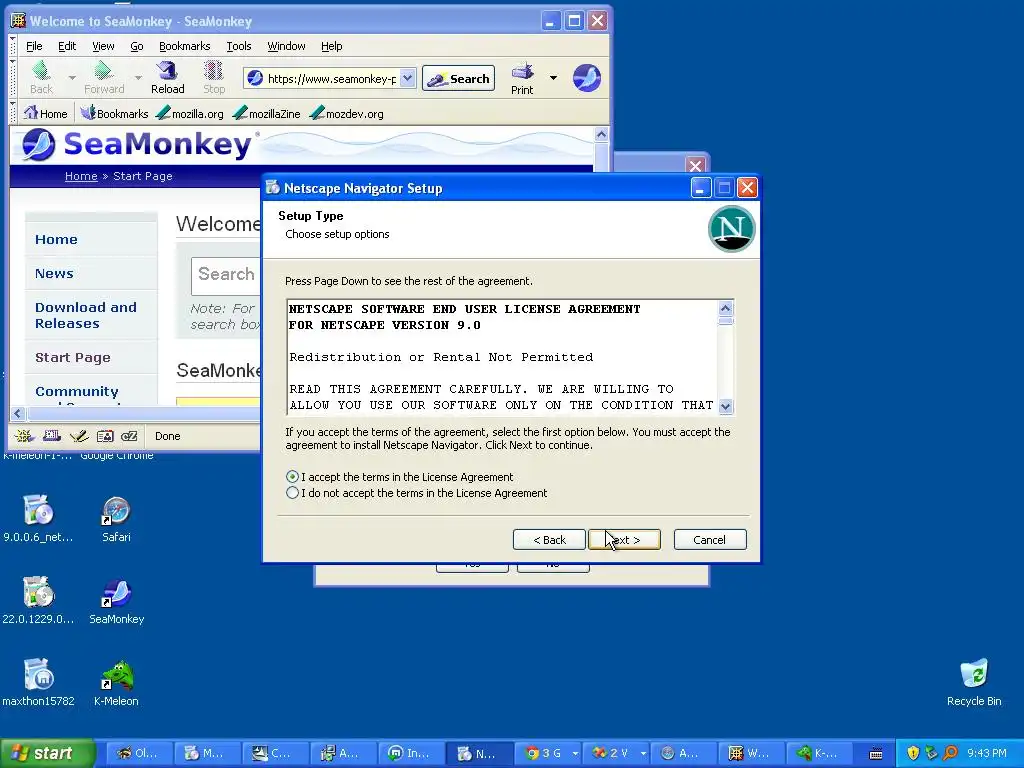Click the Search button in SeaMonkey toolbar
Image resolution: width=1024 pixels, height=768 pixels.
pos(458,78)
